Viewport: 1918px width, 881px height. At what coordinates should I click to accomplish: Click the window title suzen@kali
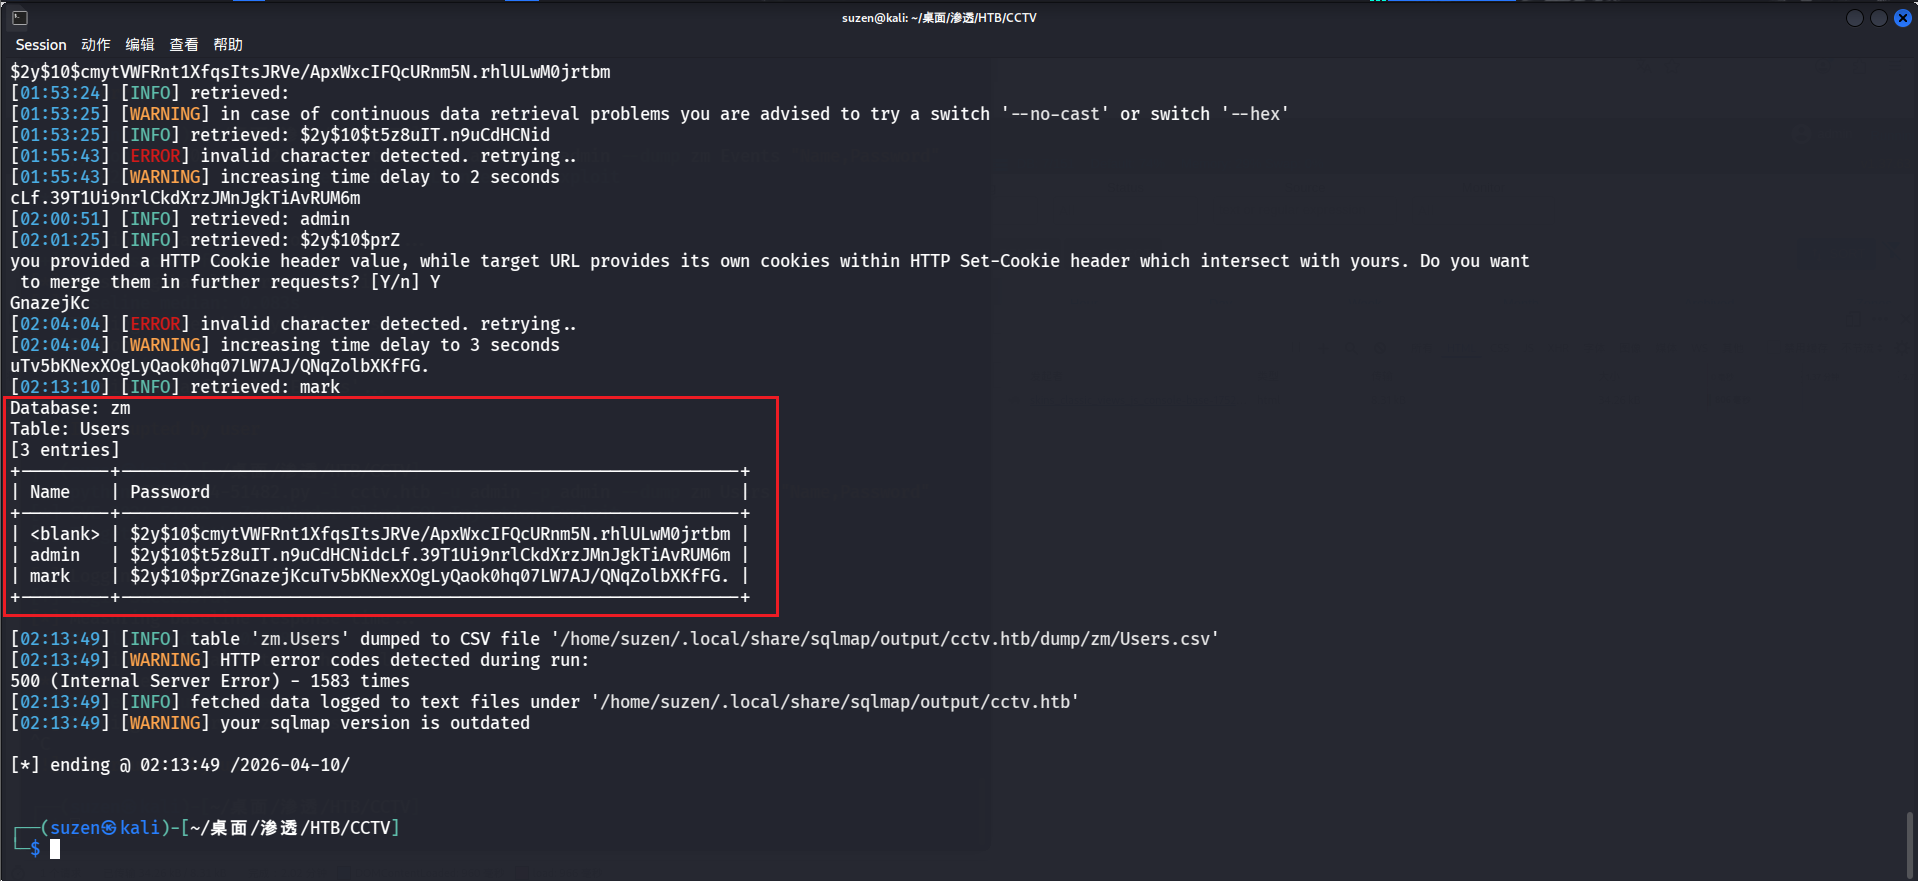(x=939, y=18)
